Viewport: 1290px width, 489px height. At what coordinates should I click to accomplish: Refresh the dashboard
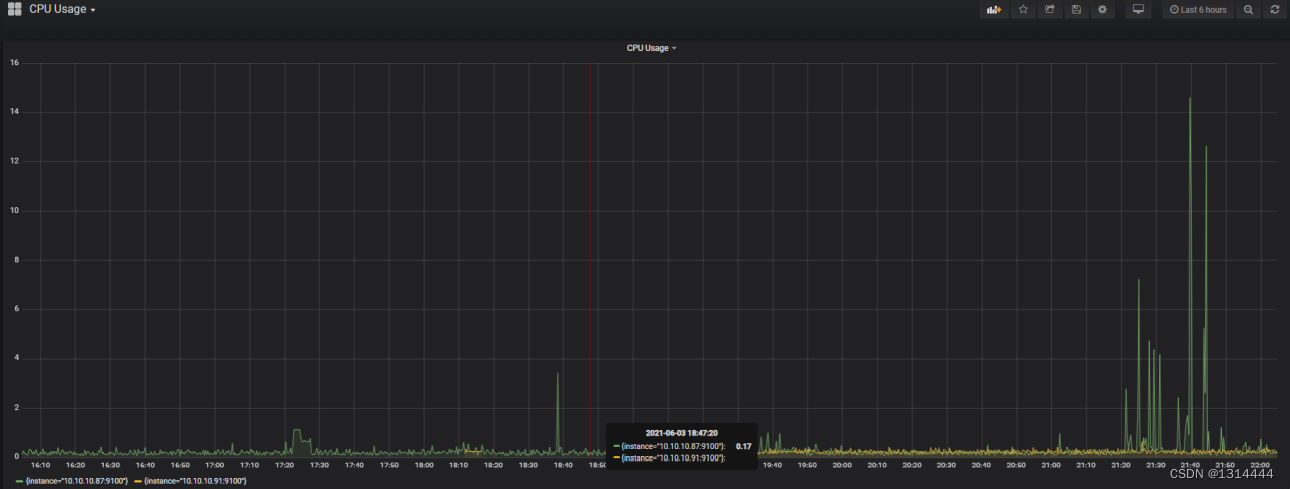1274,9
